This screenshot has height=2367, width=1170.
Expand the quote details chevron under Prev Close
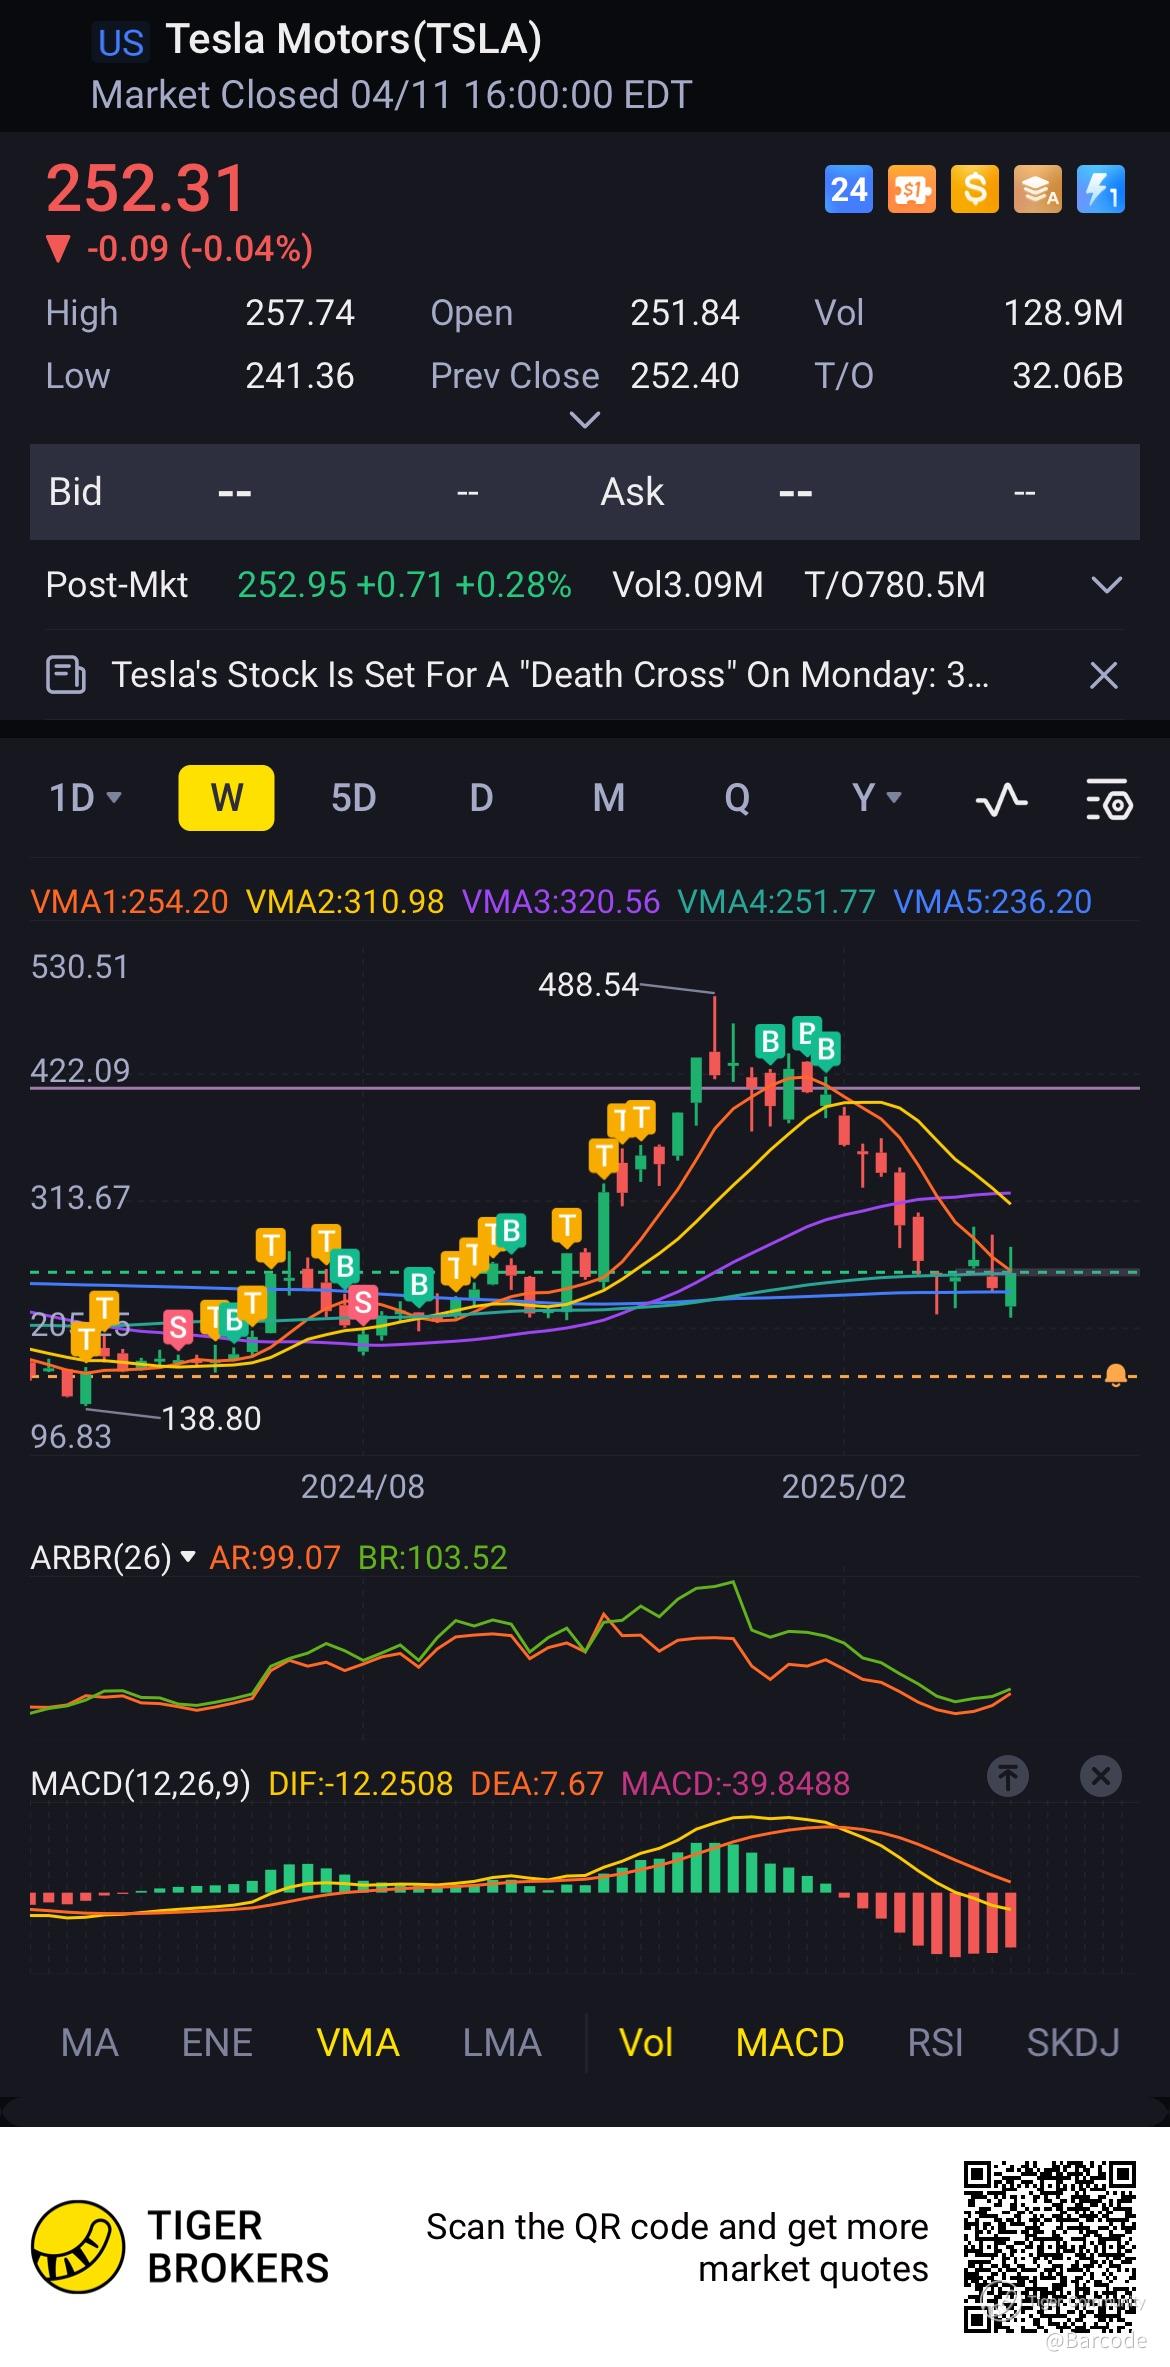tap(584, 420)
